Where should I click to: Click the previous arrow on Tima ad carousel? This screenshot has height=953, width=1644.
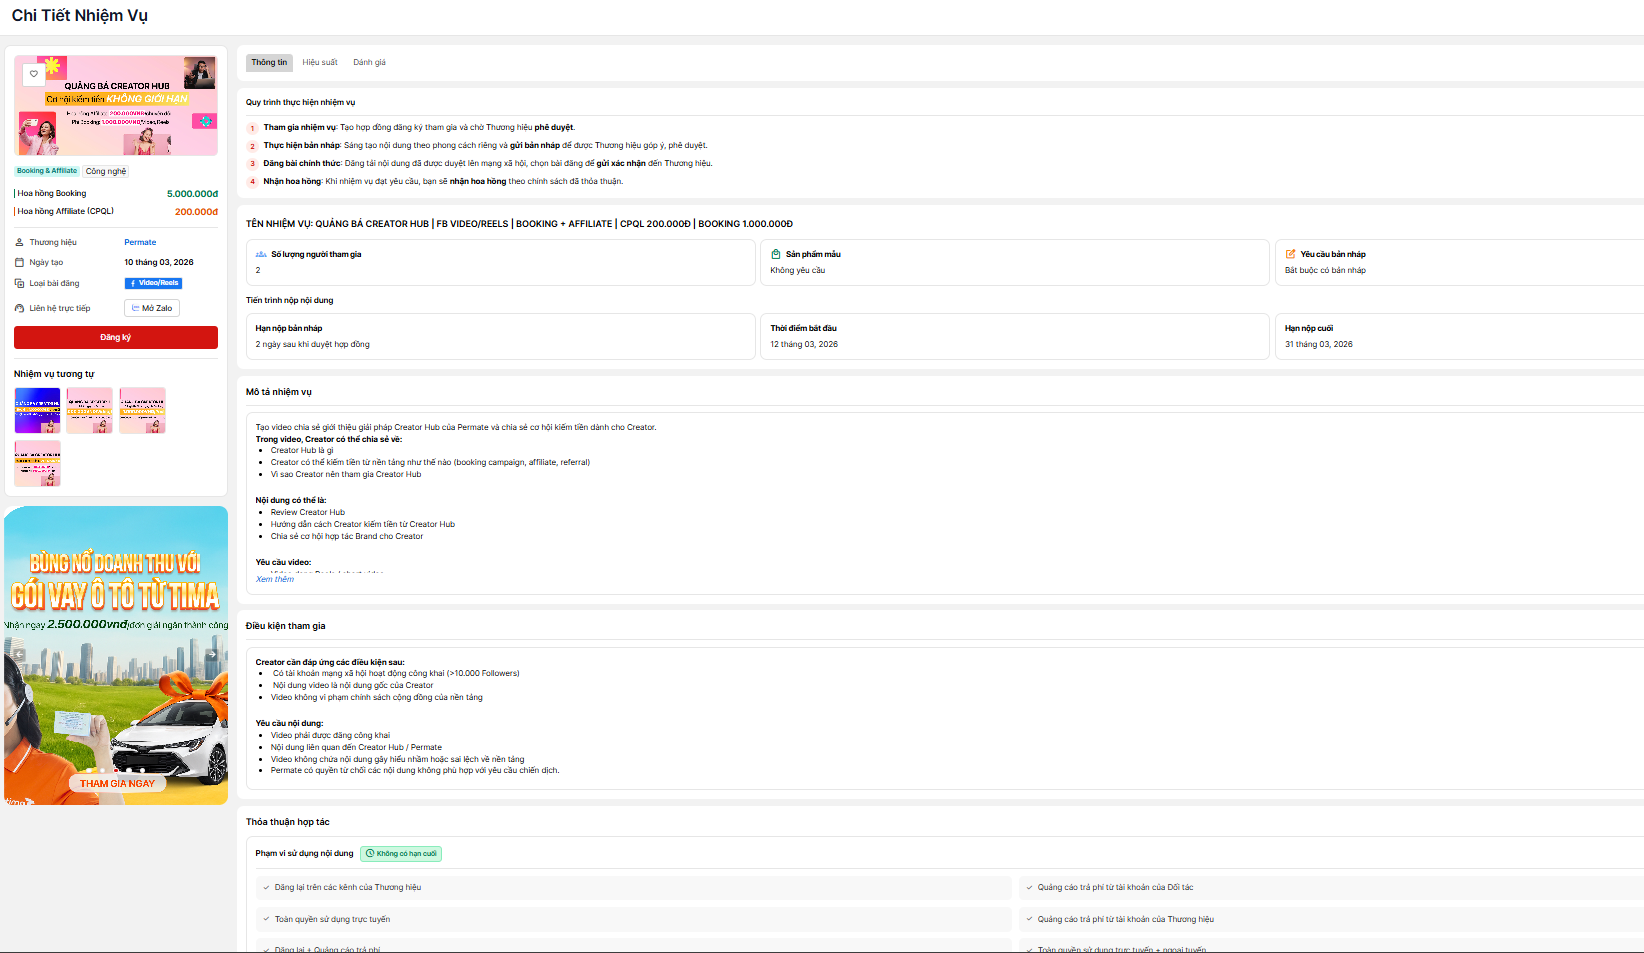[19, 655]
